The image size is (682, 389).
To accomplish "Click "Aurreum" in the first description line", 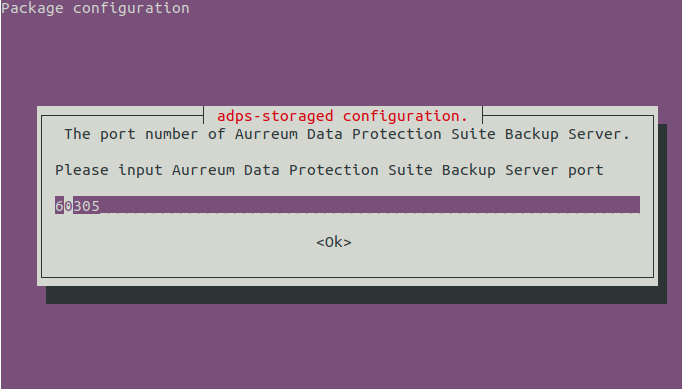I will point(266,134).
